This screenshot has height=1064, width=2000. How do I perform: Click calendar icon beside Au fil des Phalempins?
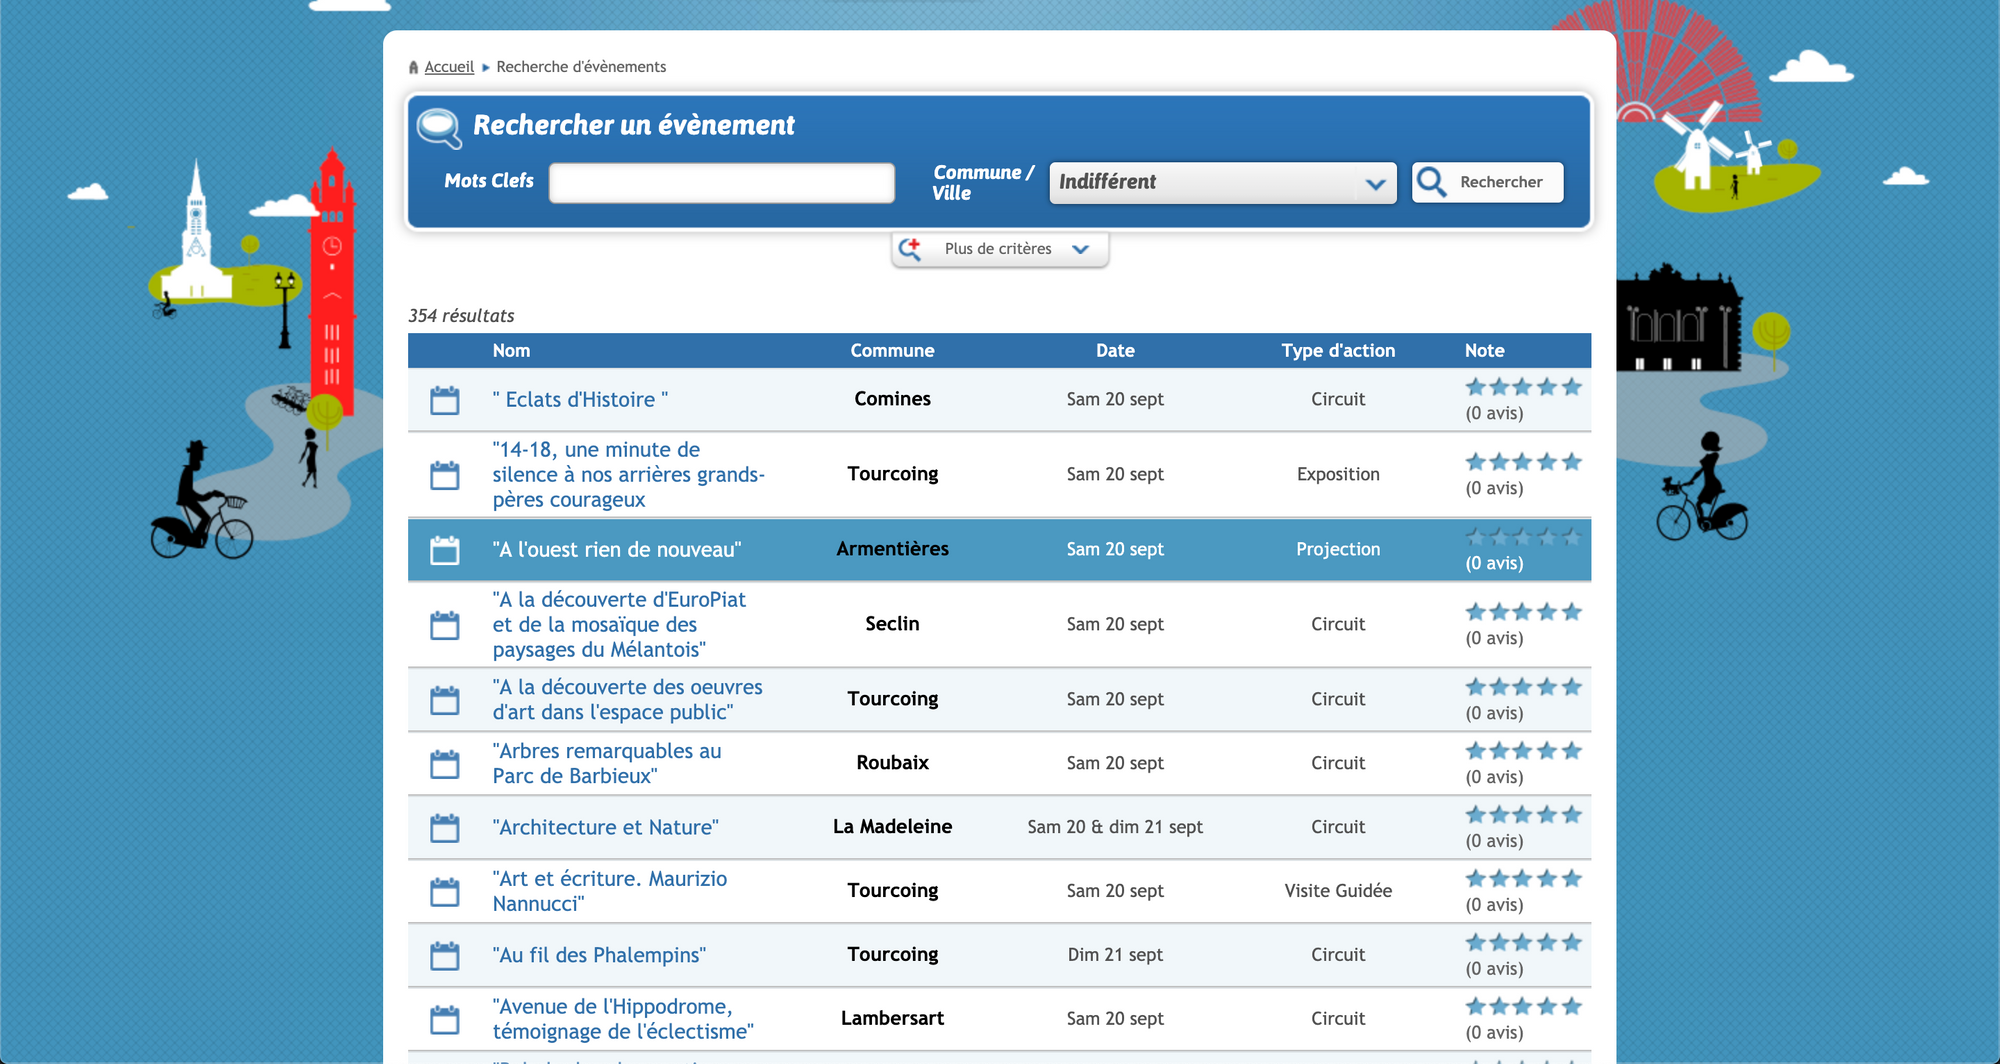pos(444,956)
